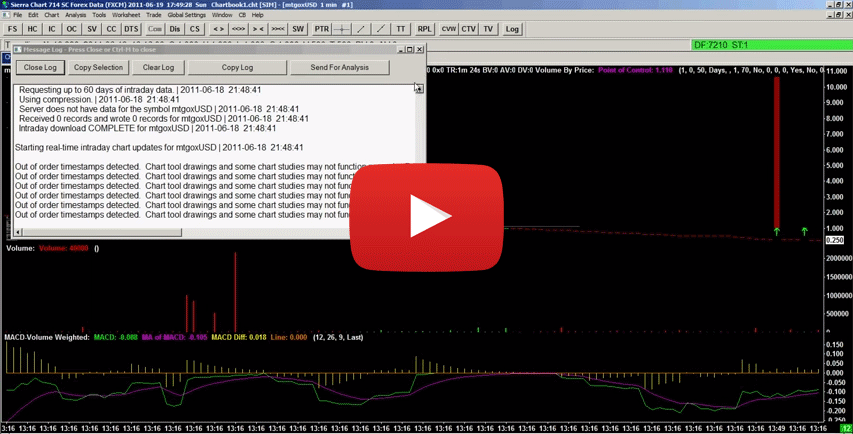Open the Help menu
The width and height of the screenshot is (853, 434).
point(257,15)
